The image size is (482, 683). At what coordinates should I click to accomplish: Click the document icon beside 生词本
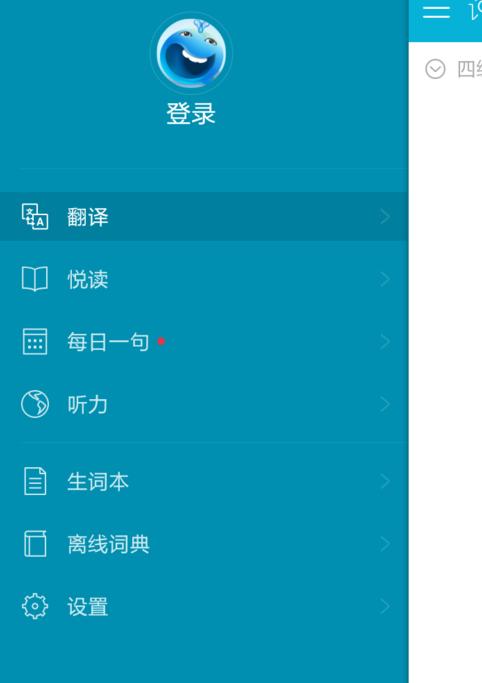click(35, 481)
